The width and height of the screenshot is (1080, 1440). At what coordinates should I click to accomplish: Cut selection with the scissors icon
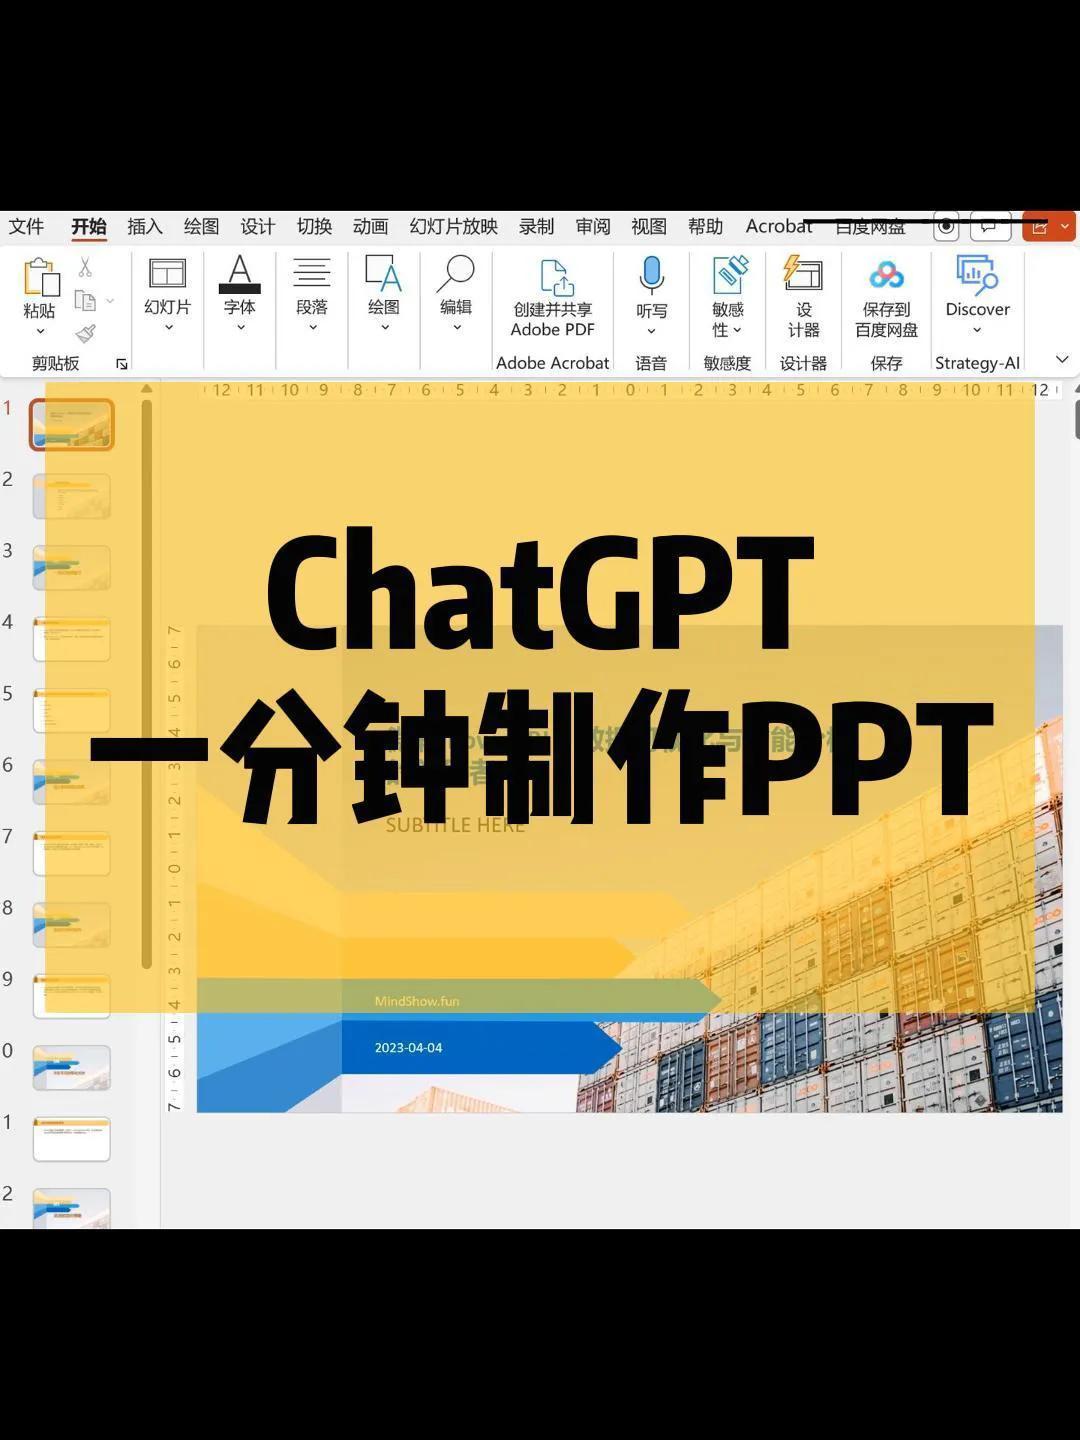coord(85,267)
